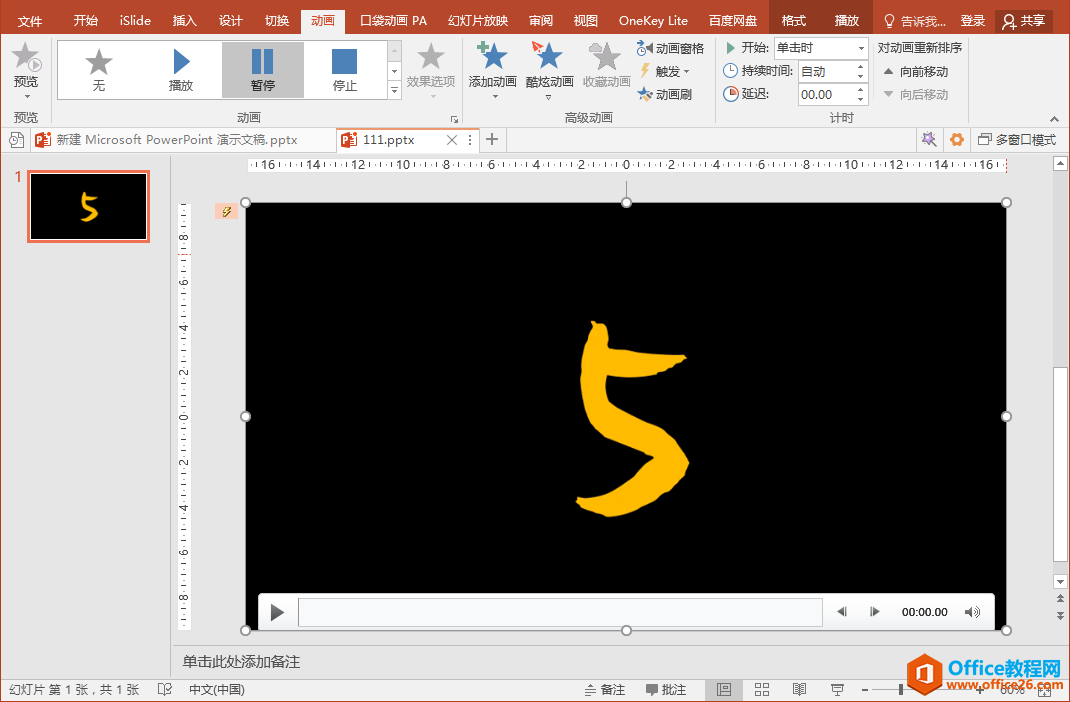Switch to slide sorter view in status bar
The width and height of the screenshot is (1070, 702).
pyautogui.click(x=762, y=690)
